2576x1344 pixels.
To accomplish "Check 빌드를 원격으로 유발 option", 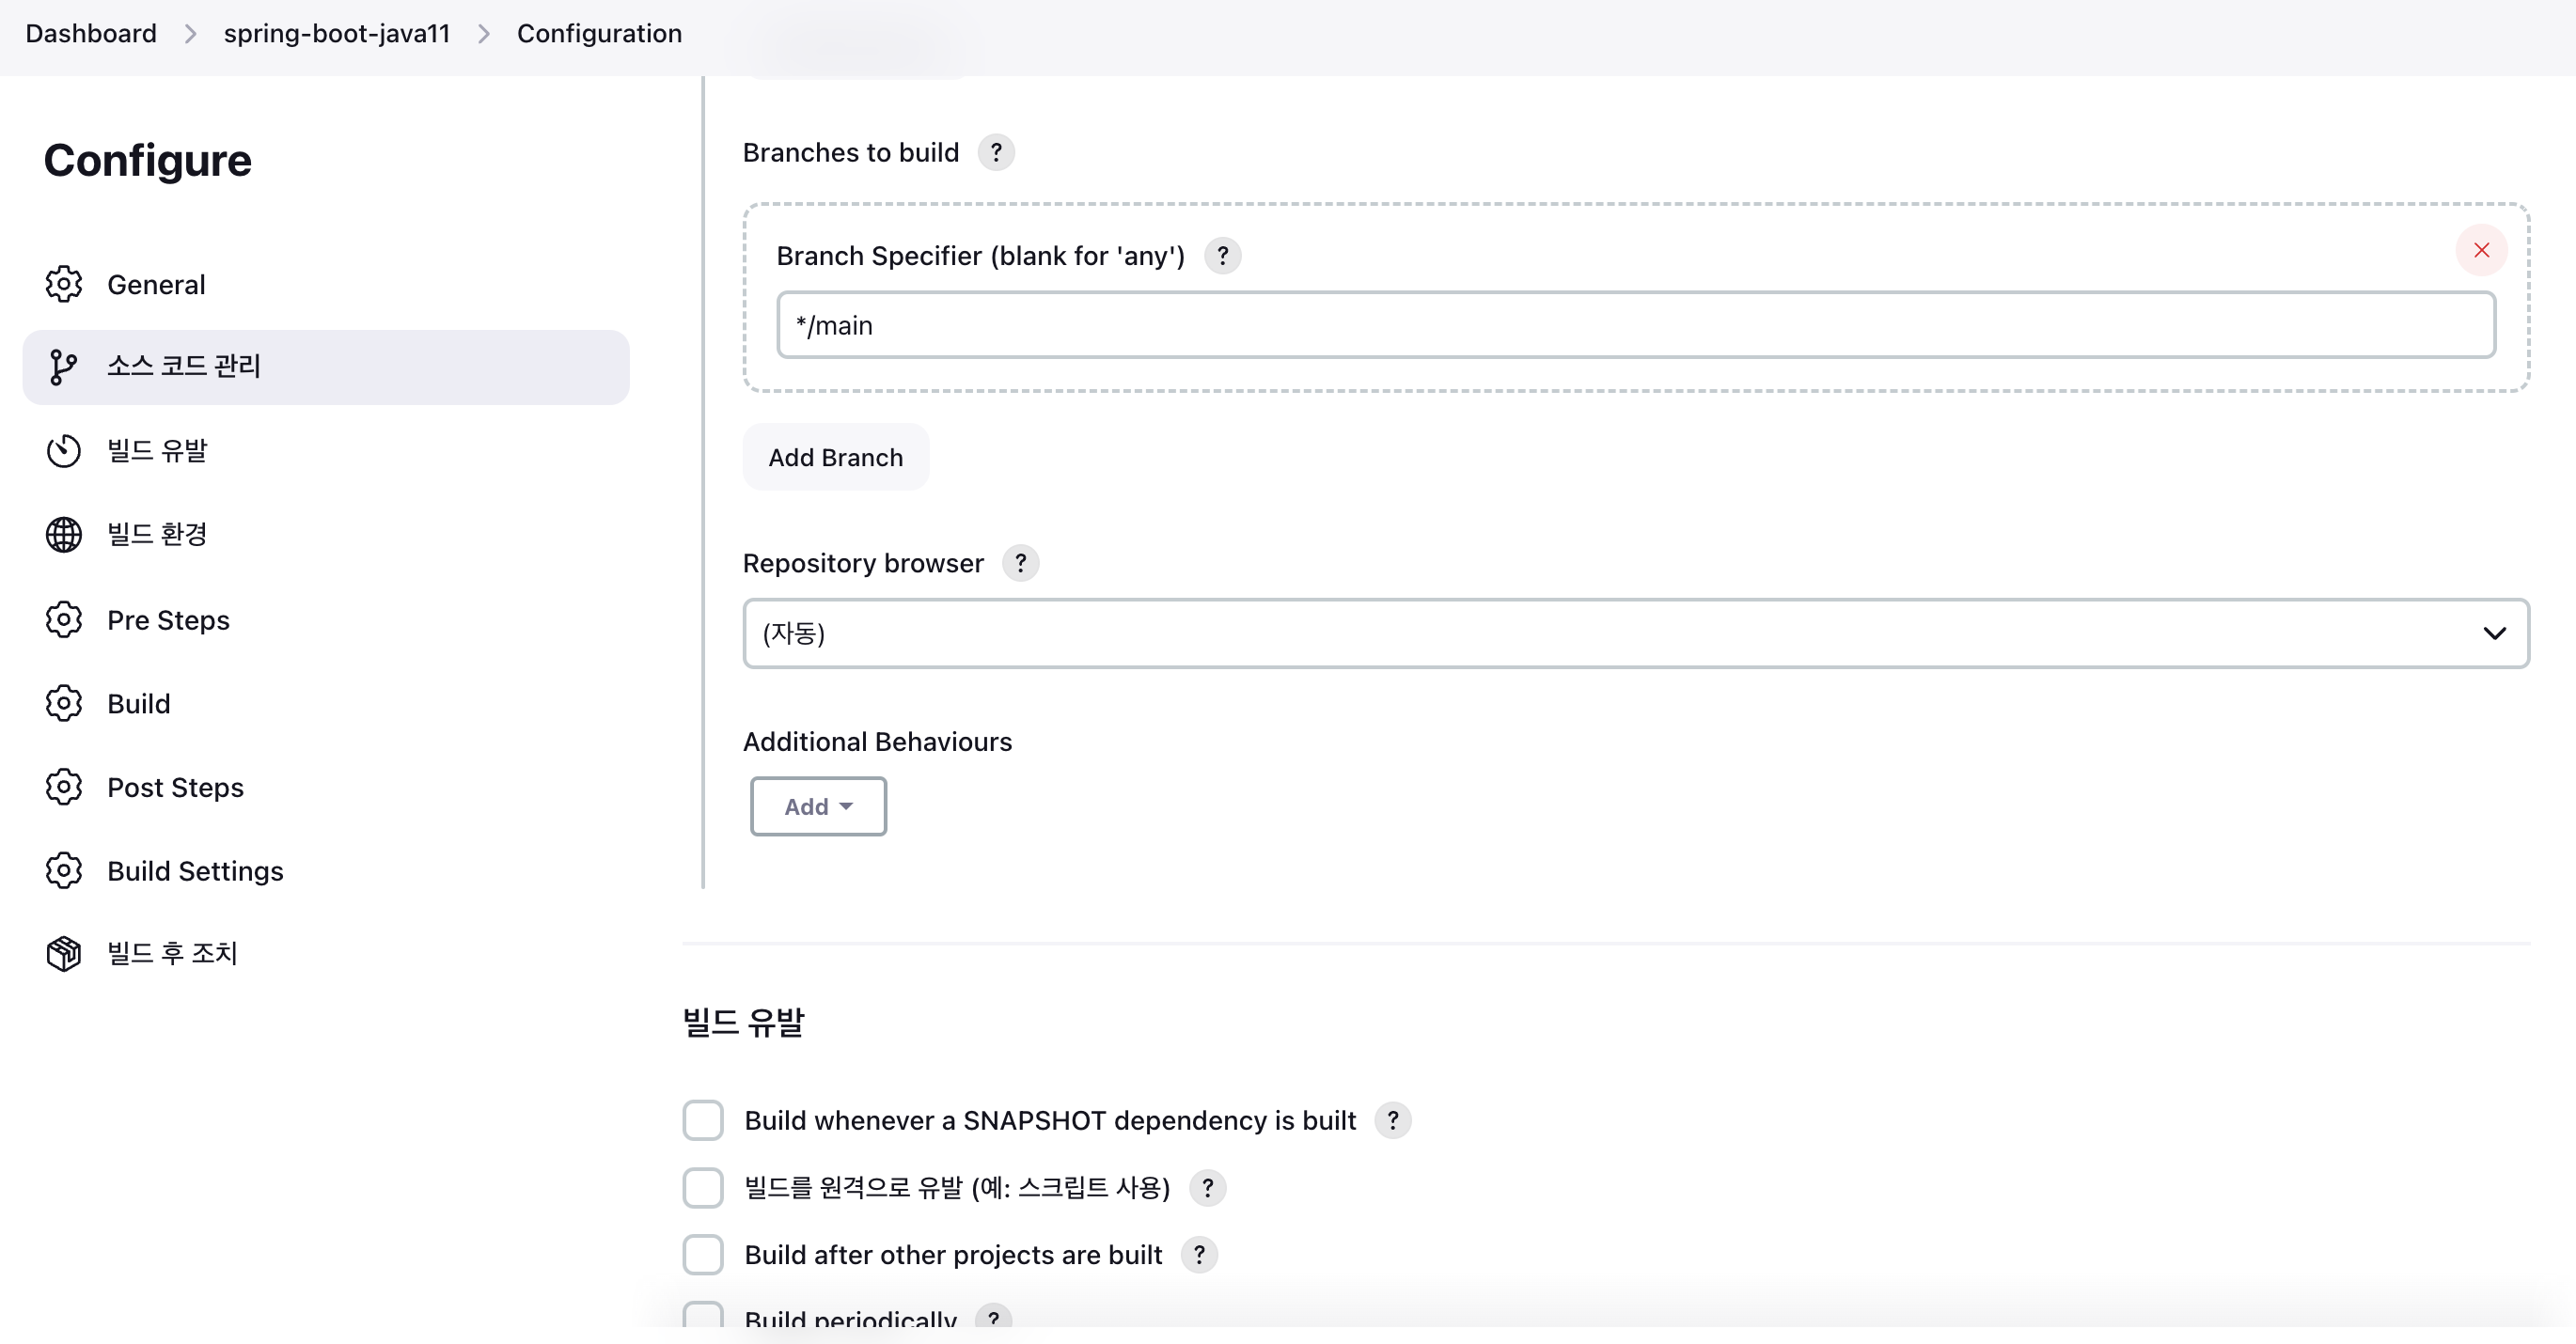I will [x=703, y=1188].
